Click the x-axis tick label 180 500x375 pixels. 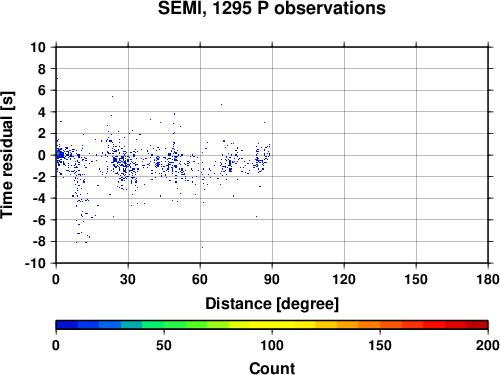click(x=488, y=279)
